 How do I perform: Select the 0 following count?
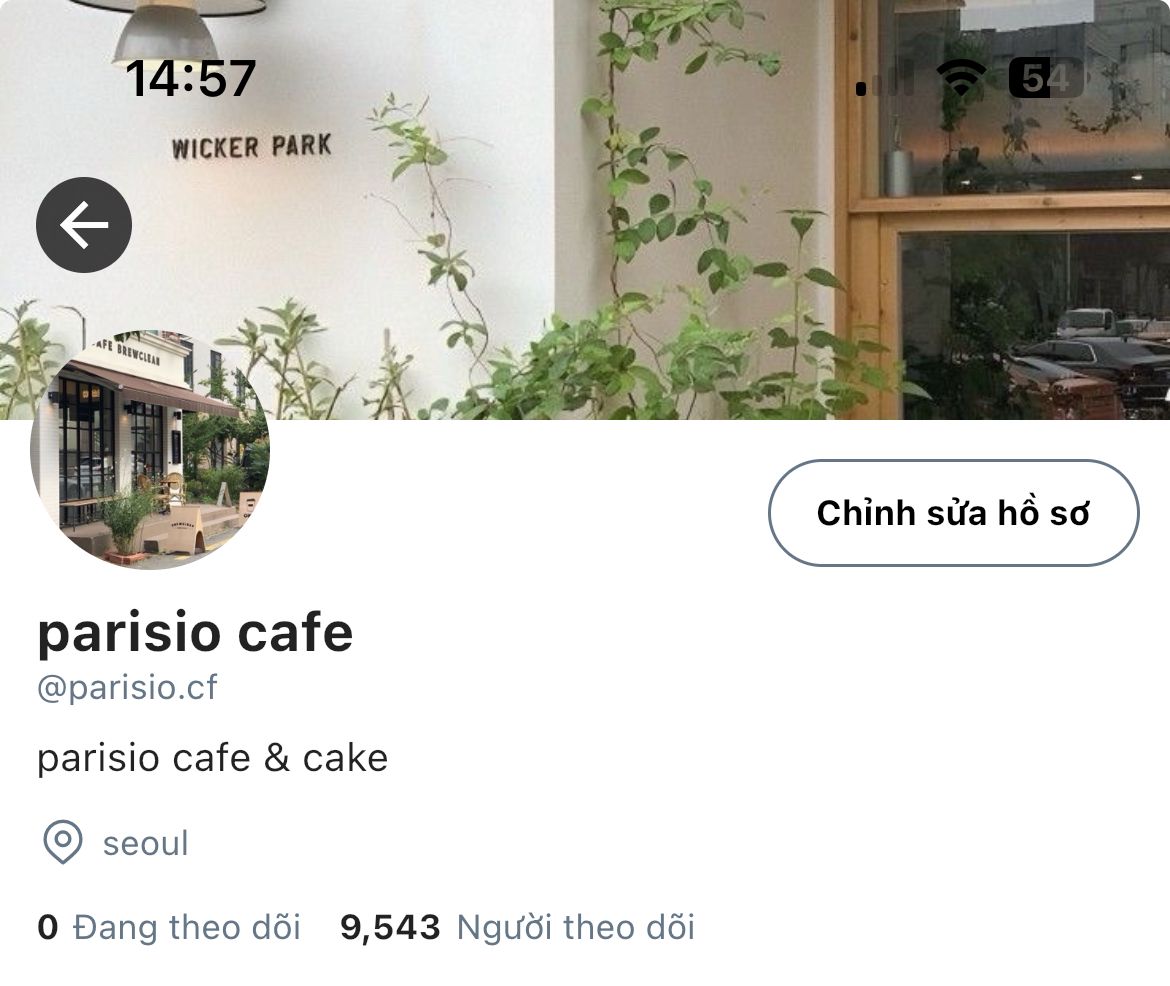click(x=48, y=927)
